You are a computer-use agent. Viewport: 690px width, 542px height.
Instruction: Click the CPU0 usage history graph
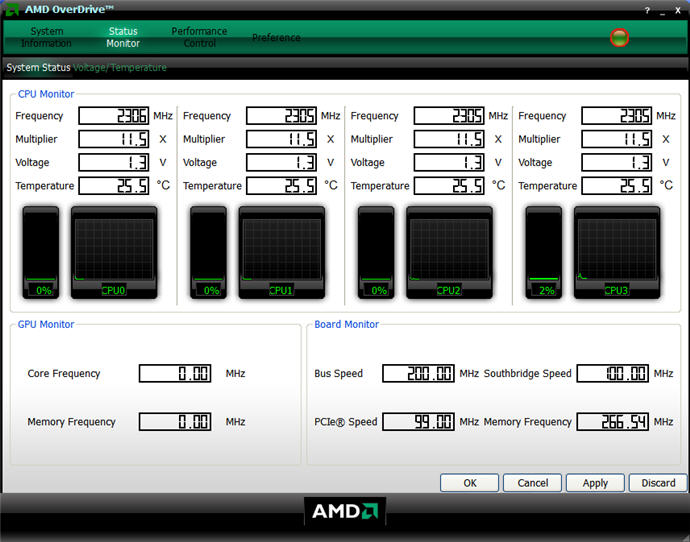click(x=114, y=253)
